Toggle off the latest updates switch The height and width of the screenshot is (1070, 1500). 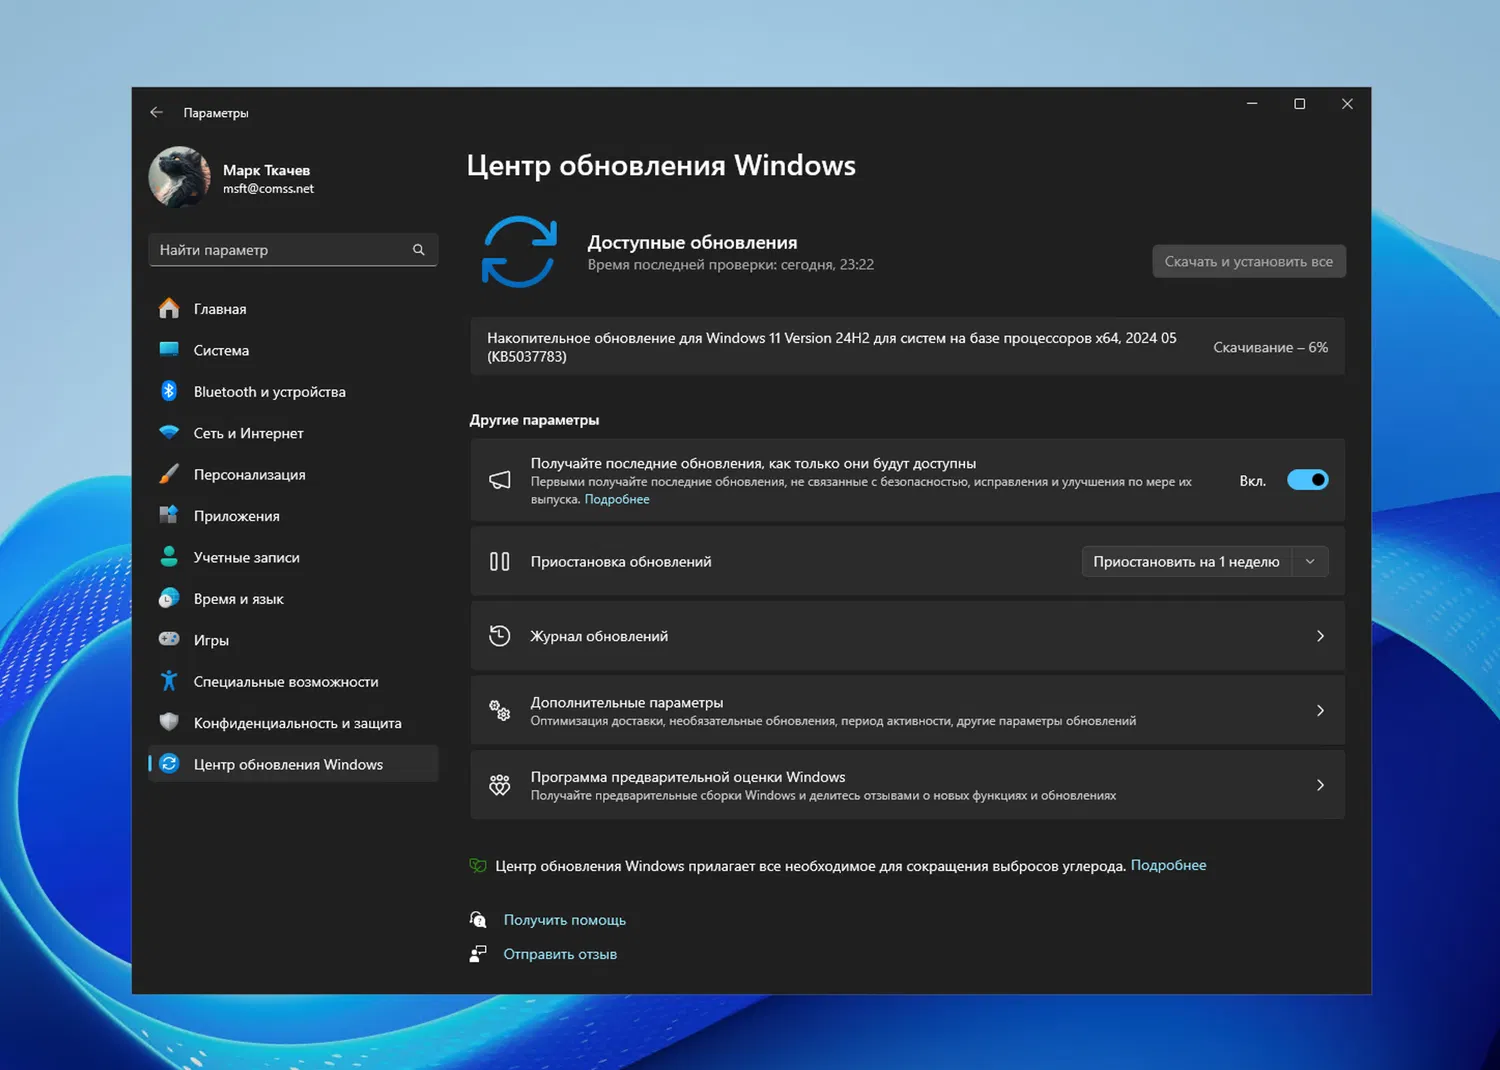click(1308, 480)
